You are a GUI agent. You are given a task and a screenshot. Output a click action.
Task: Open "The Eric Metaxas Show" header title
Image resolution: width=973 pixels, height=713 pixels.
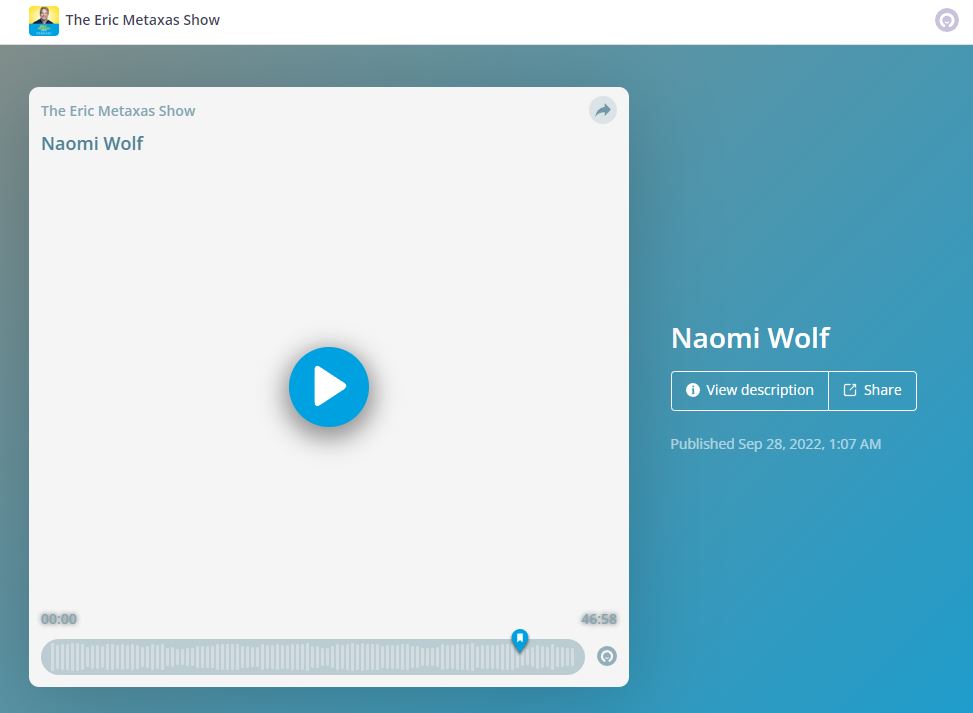(143, 20)
